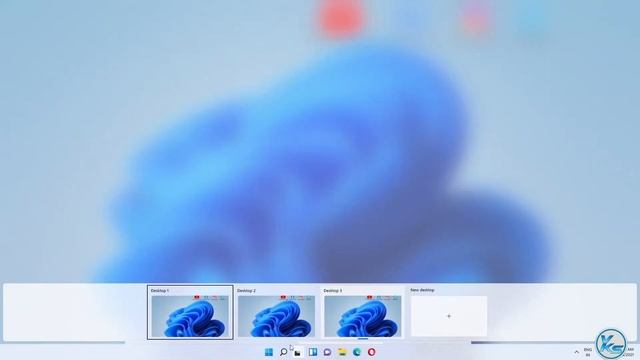Switch to the Desktop 3 thumbnail

click(x=363, y=316)
